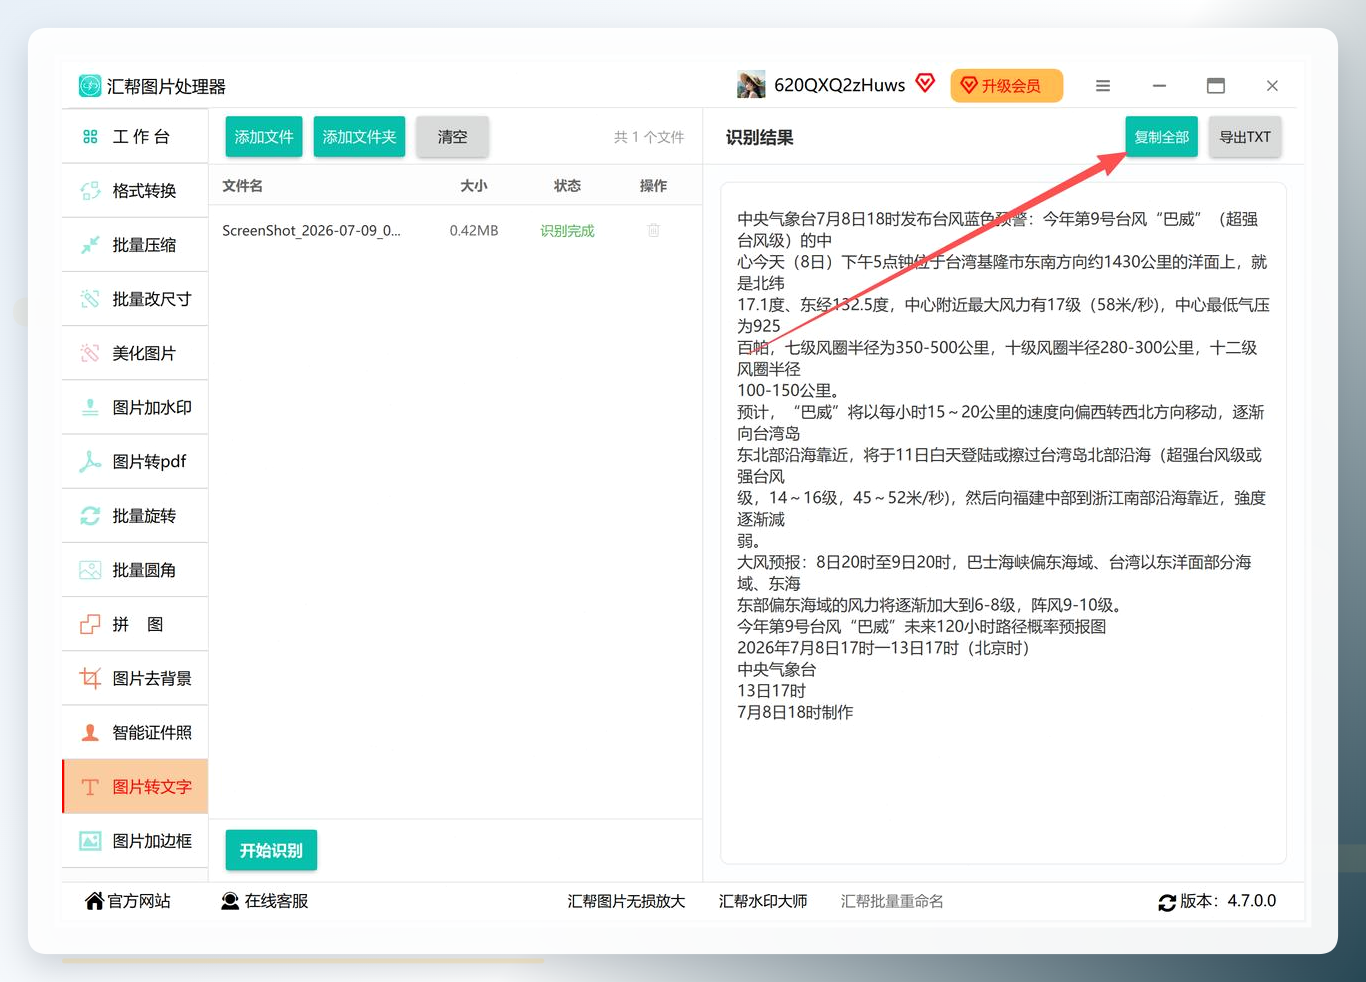Click the refresh icon beside 版本
Screen dimensions: 1366x982
[1167, 903]
